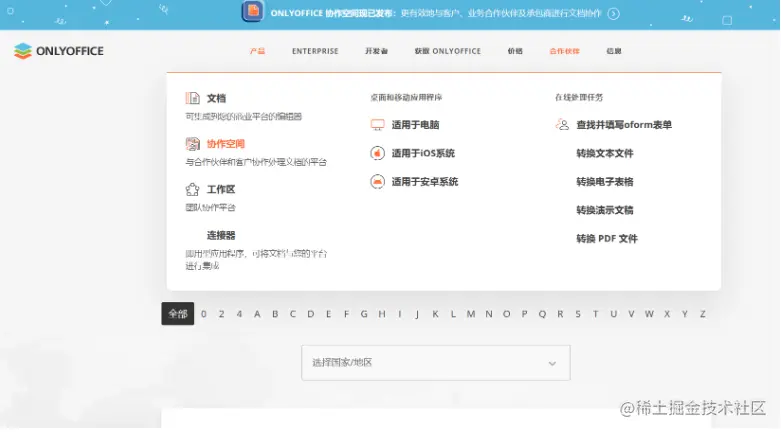This screenshot has width=781, height=432.
Task: Filter by letter D
Action: 311,314
